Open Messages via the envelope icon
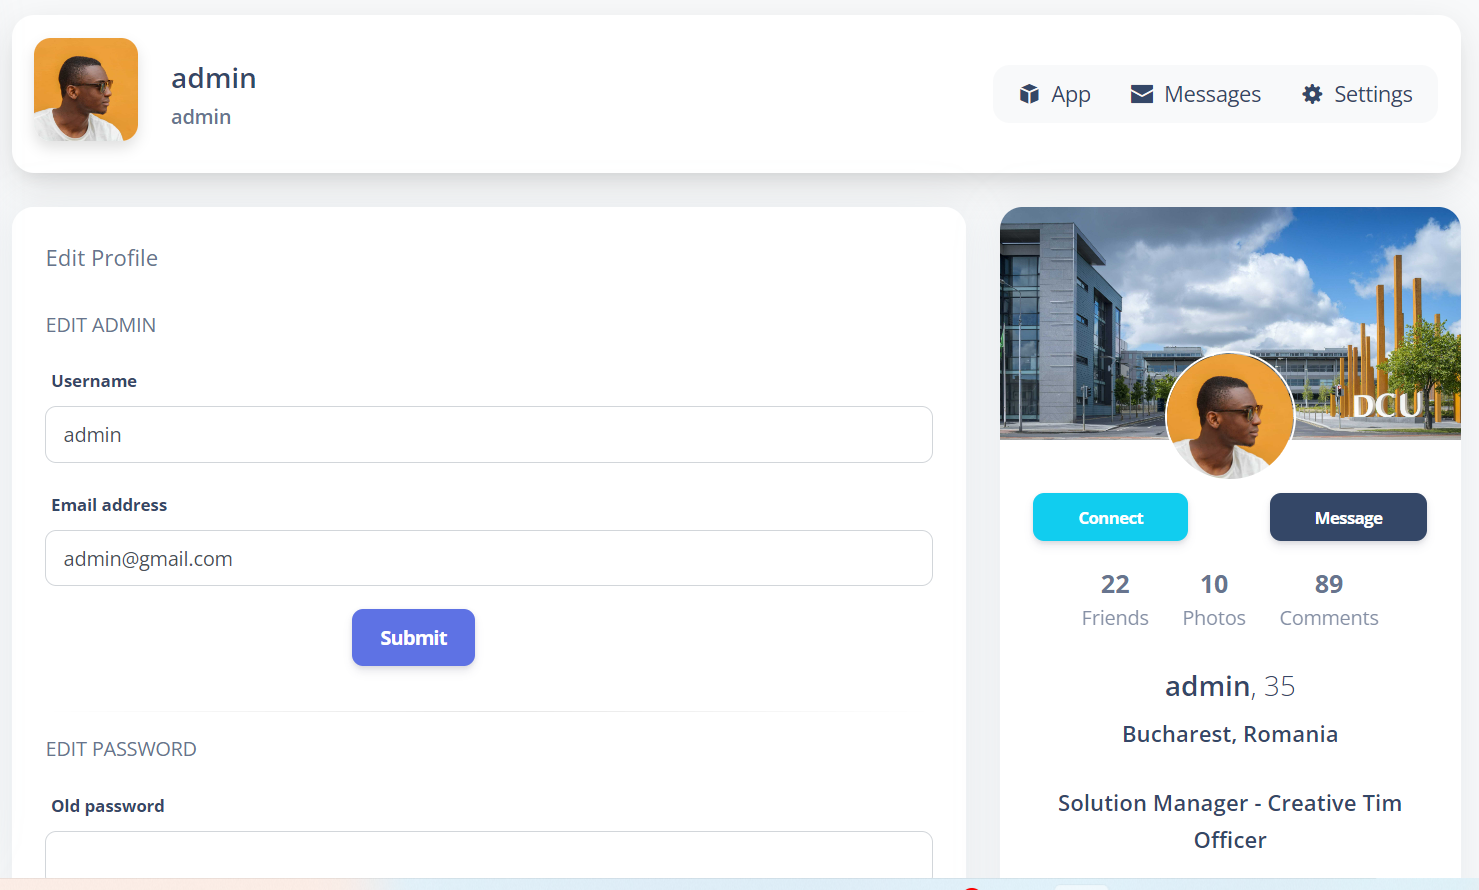1479x890 pixels. pos(1141,93)
